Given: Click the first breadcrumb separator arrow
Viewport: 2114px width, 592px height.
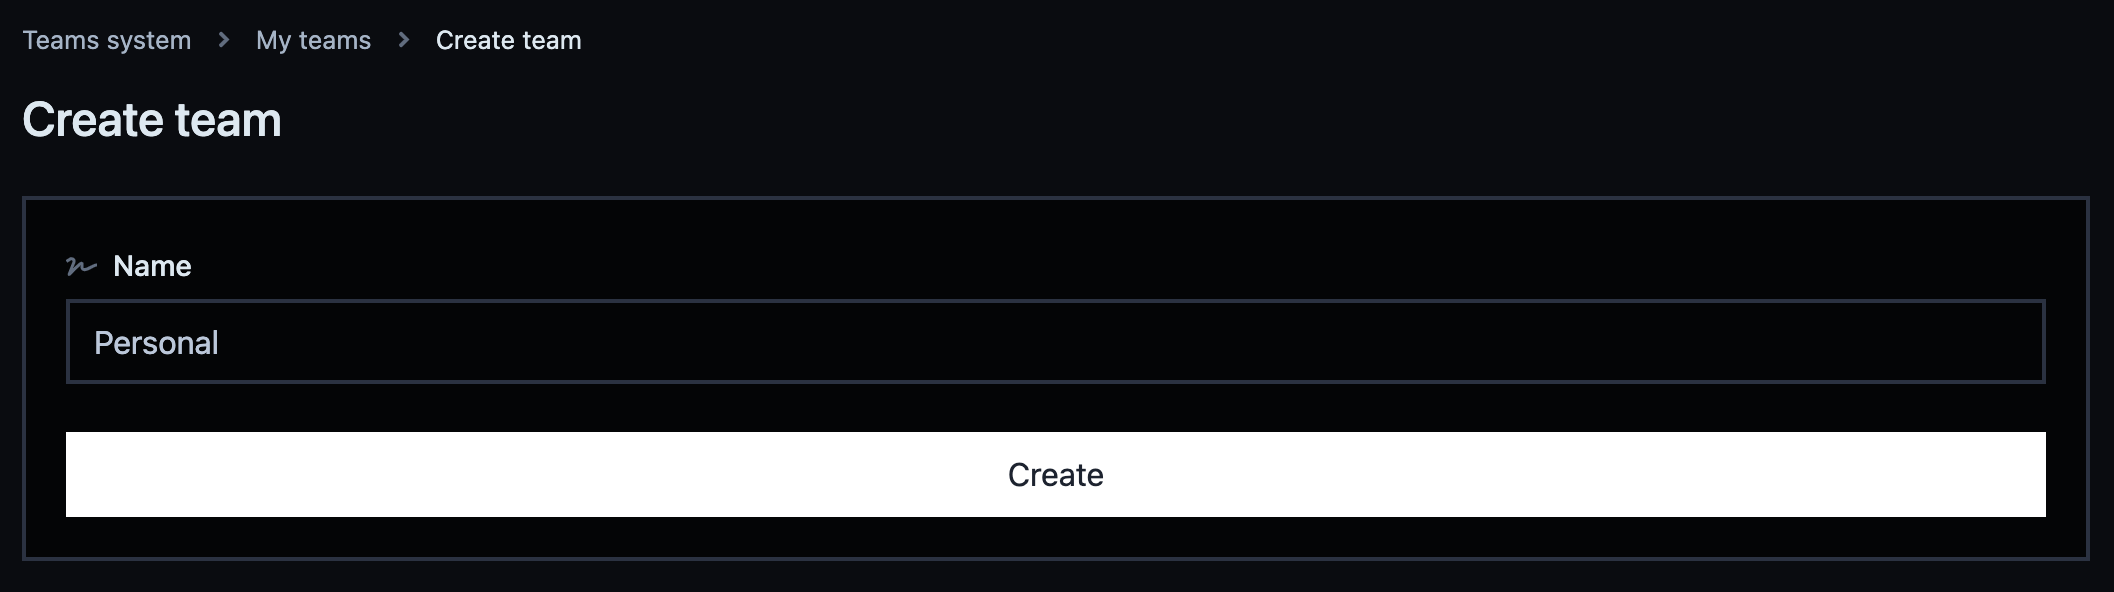Looking at the screenshot, I should coord(224,40).
